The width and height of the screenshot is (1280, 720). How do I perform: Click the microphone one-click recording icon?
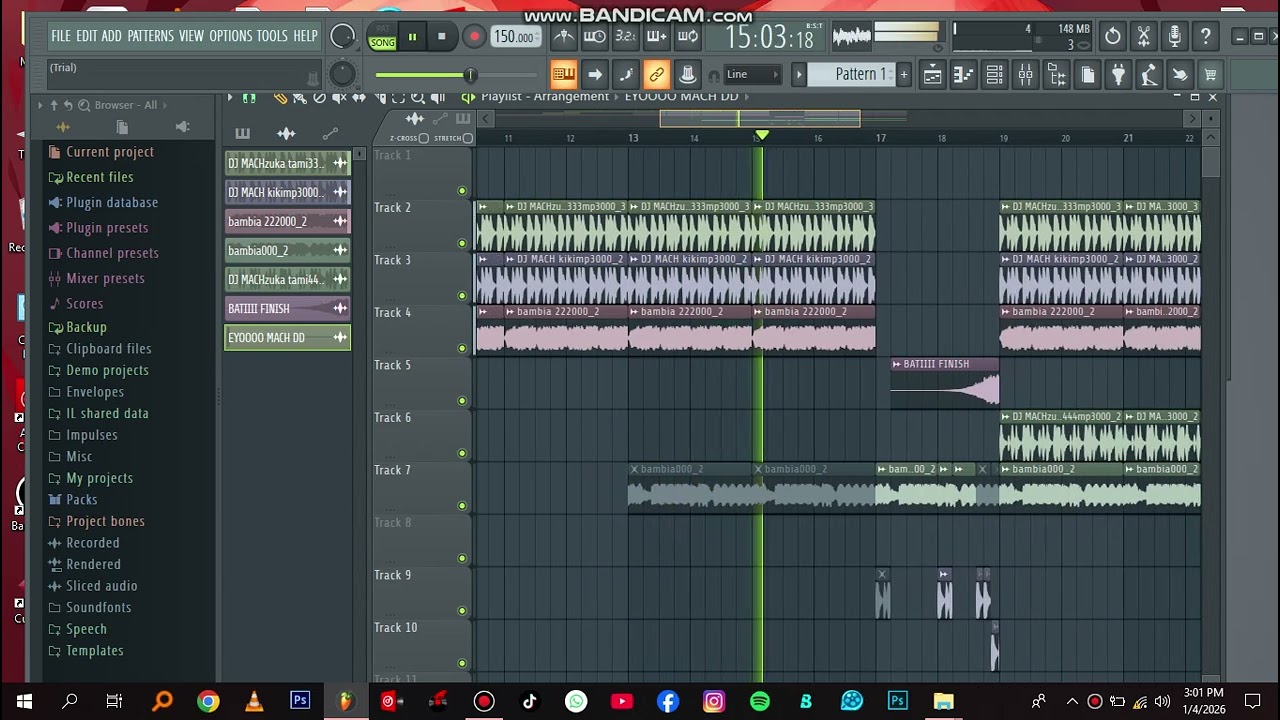point(1174,37)
